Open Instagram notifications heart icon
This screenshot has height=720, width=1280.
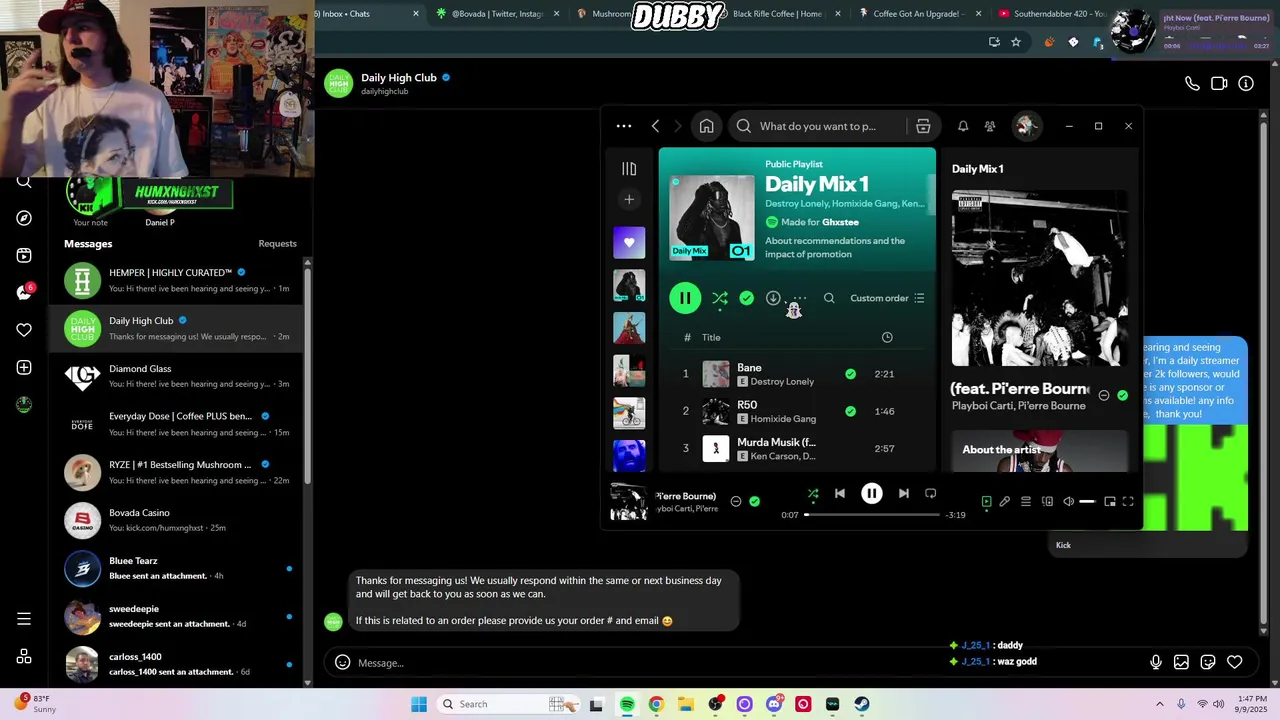pyautogui.click(x=24, y=330)
